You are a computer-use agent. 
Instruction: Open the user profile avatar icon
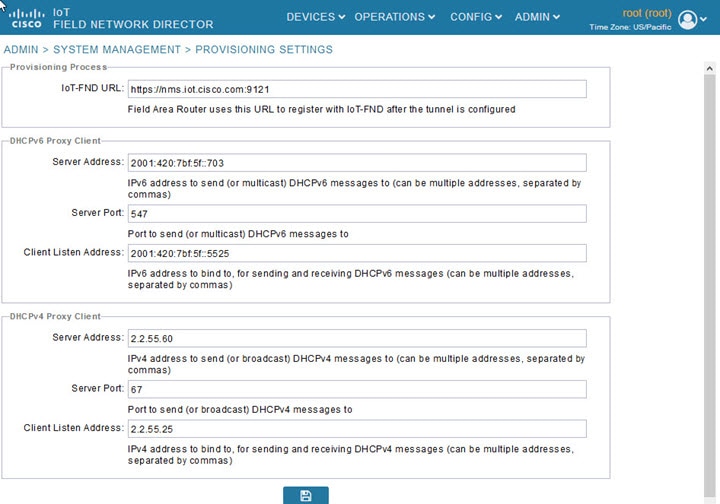pyautogui.click(x=687, y=19)
